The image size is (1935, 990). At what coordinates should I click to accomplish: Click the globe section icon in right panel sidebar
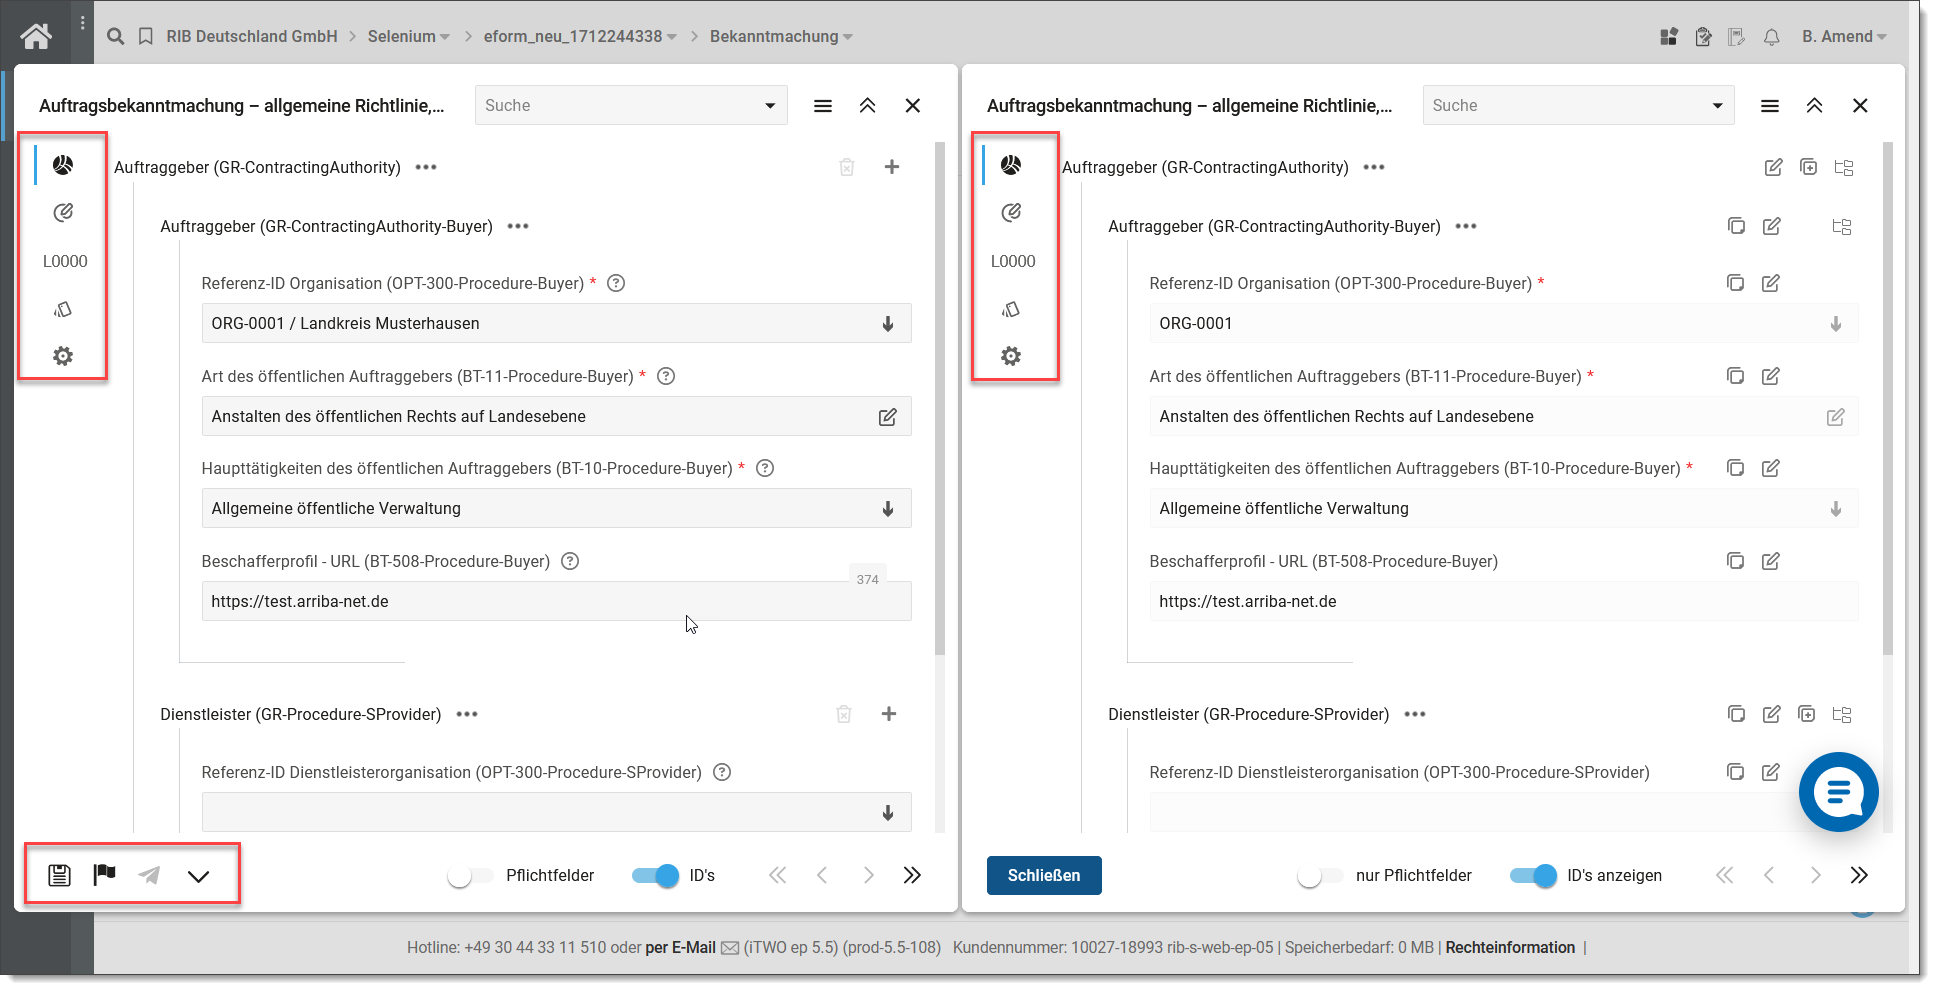click(x=1011, y=165)
